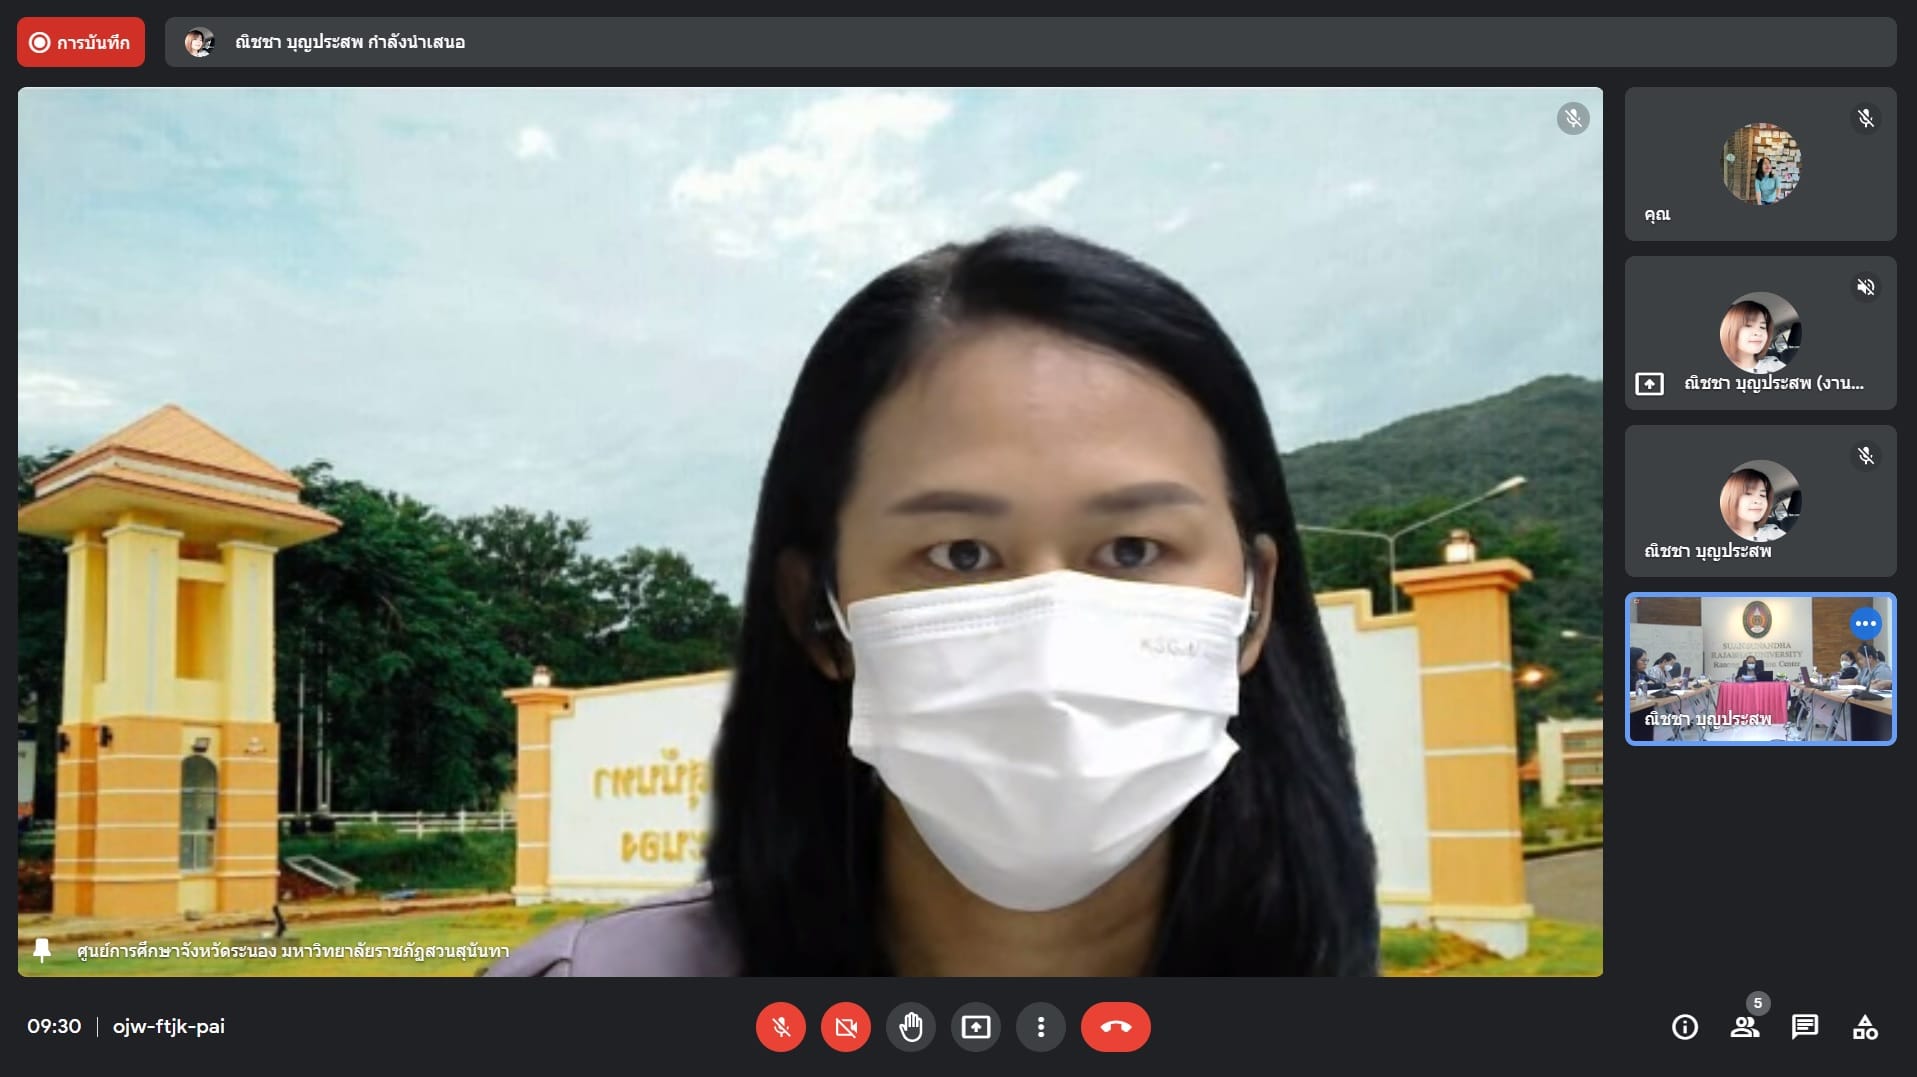Raise your hand in the meeting

911,1027
